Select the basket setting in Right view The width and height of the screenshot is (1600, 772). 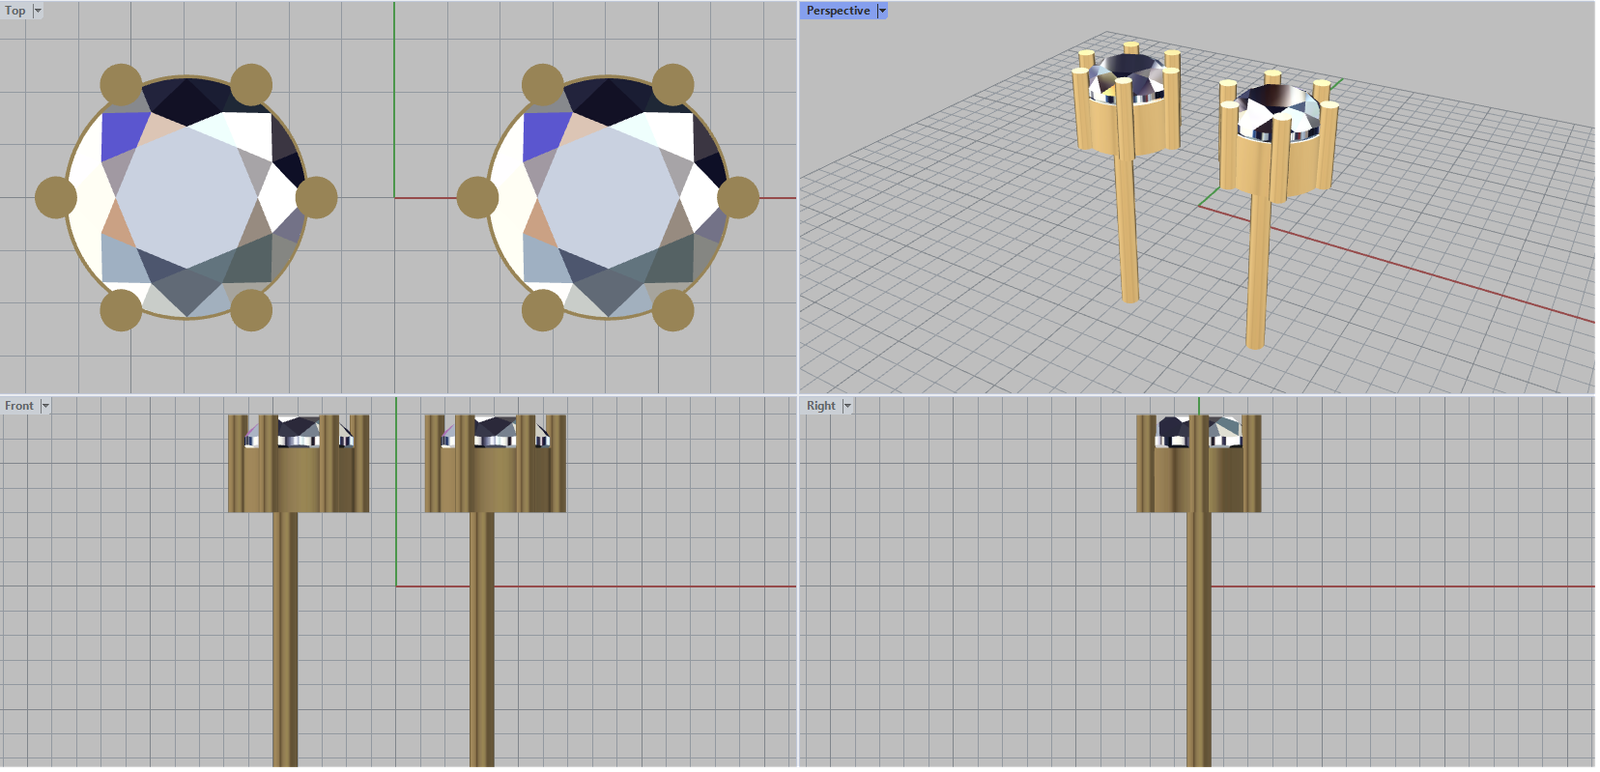1198,480
